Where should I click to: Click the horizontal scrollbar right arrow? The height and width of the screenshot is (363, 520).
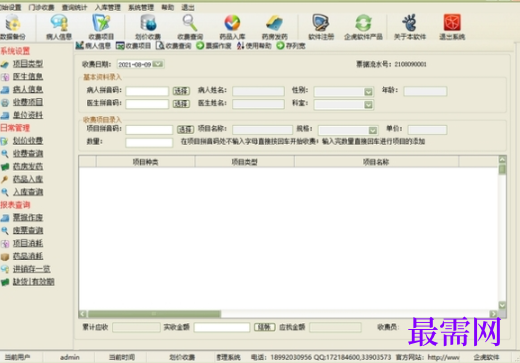pyautogui.click(x=493, y=314)
